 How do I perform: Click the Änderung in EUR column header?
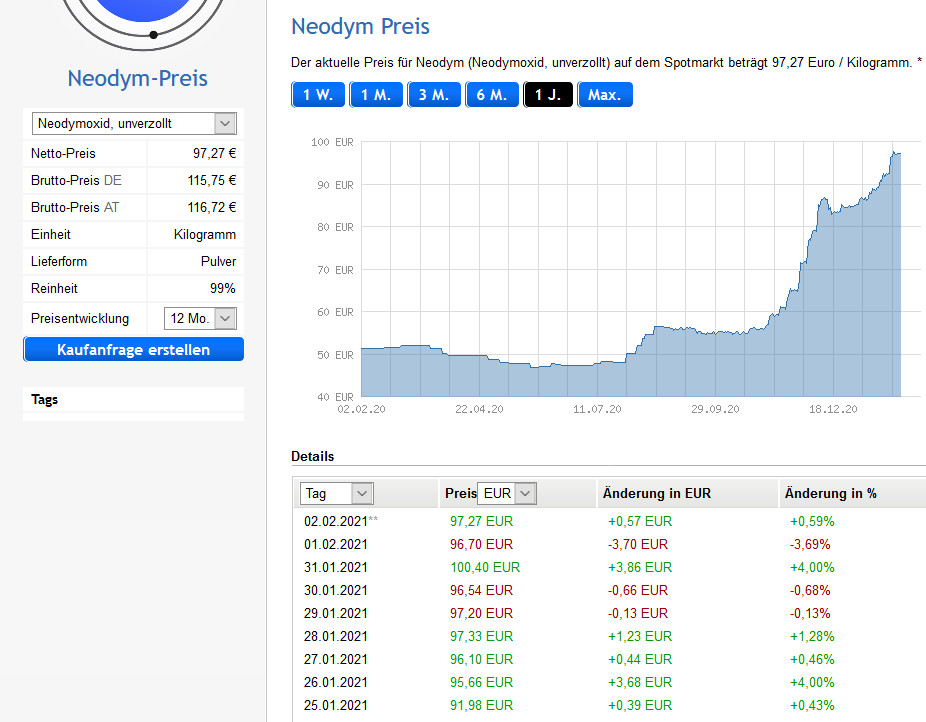pos(657,494)
